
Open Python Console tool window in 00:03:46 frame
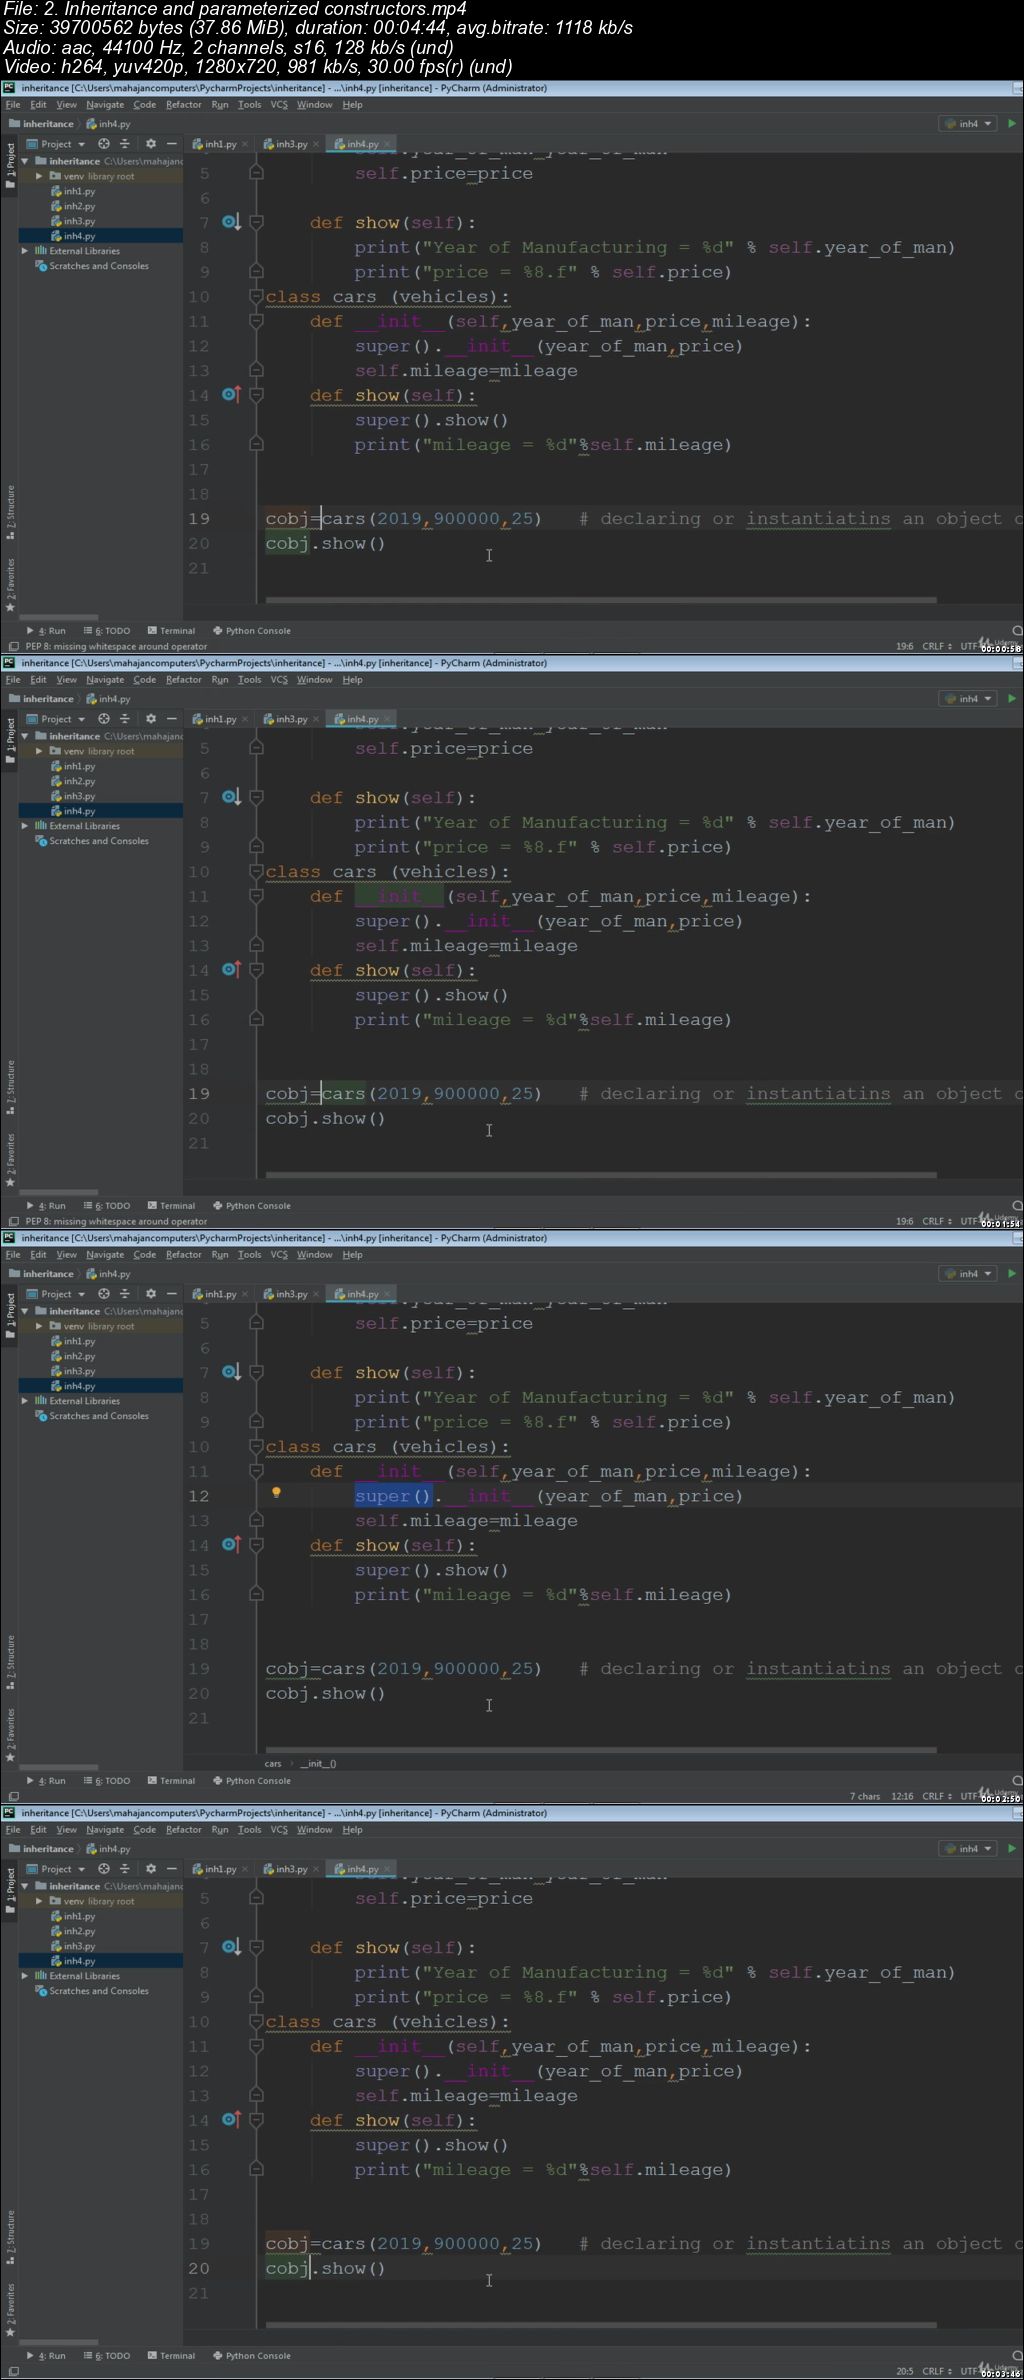[251, 2356]
